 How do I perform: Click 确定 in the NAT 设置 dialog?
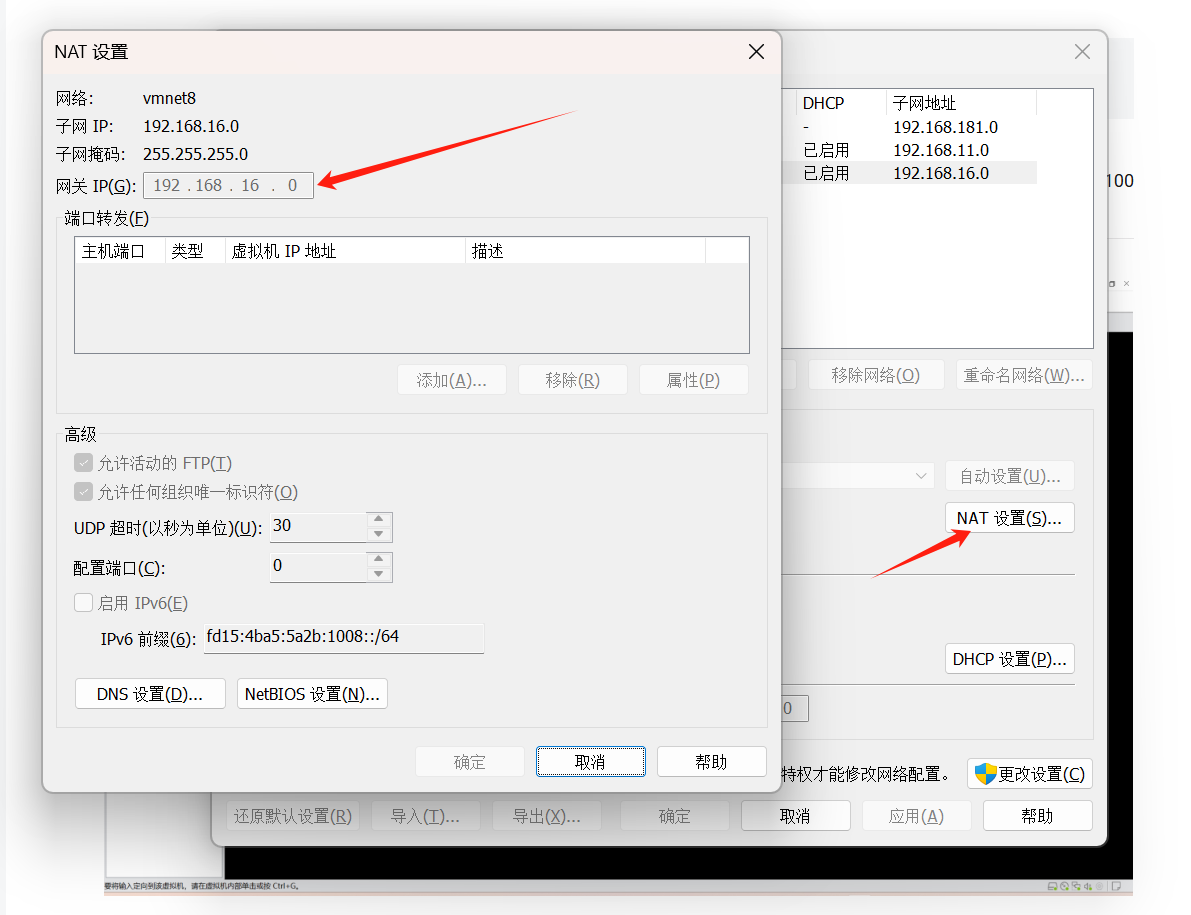[469, 762]
